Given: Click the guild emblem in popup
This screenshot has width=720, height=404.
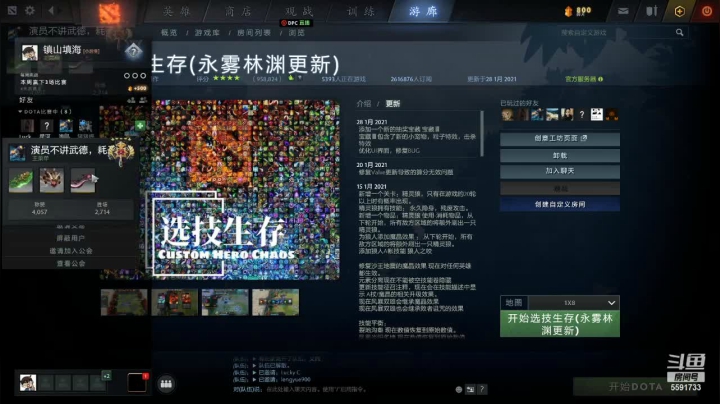Looking at the screenshot, I should point(121,152).
